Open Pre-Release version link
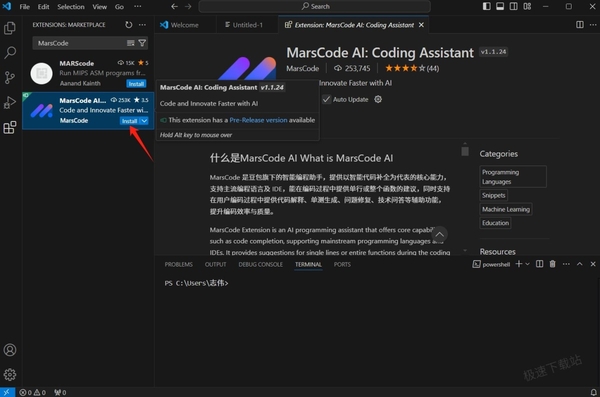Image resolution: width=600 pixels, height=397 pixels. [x=258, y=120]
